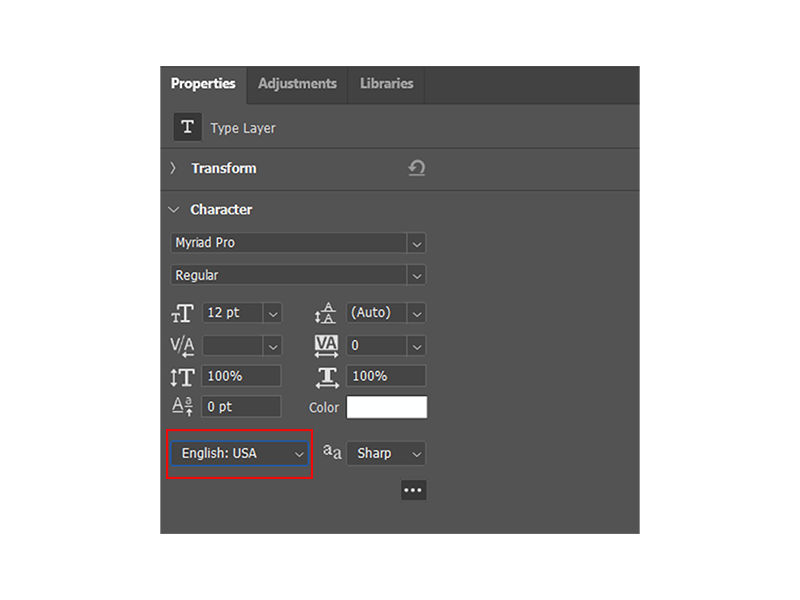Click the anti-aliasing icon beside Sharp
Image resolution: width=800 pixels, height=600 pixels.
click(333, 453)
